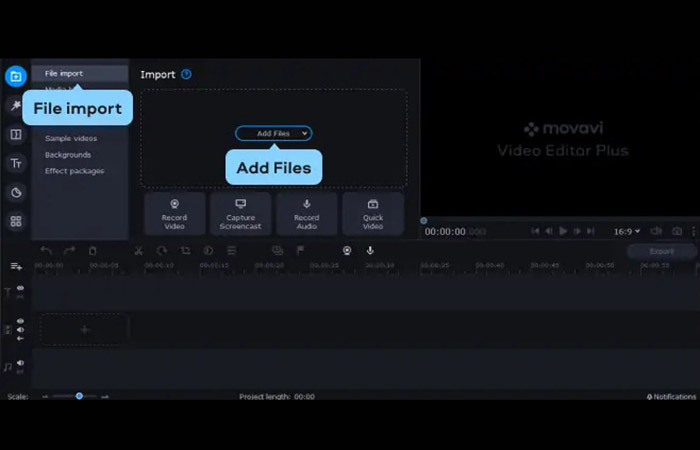Select the Split scissors tool
Viewport: 700px width, 450px height.
[138, 251]
